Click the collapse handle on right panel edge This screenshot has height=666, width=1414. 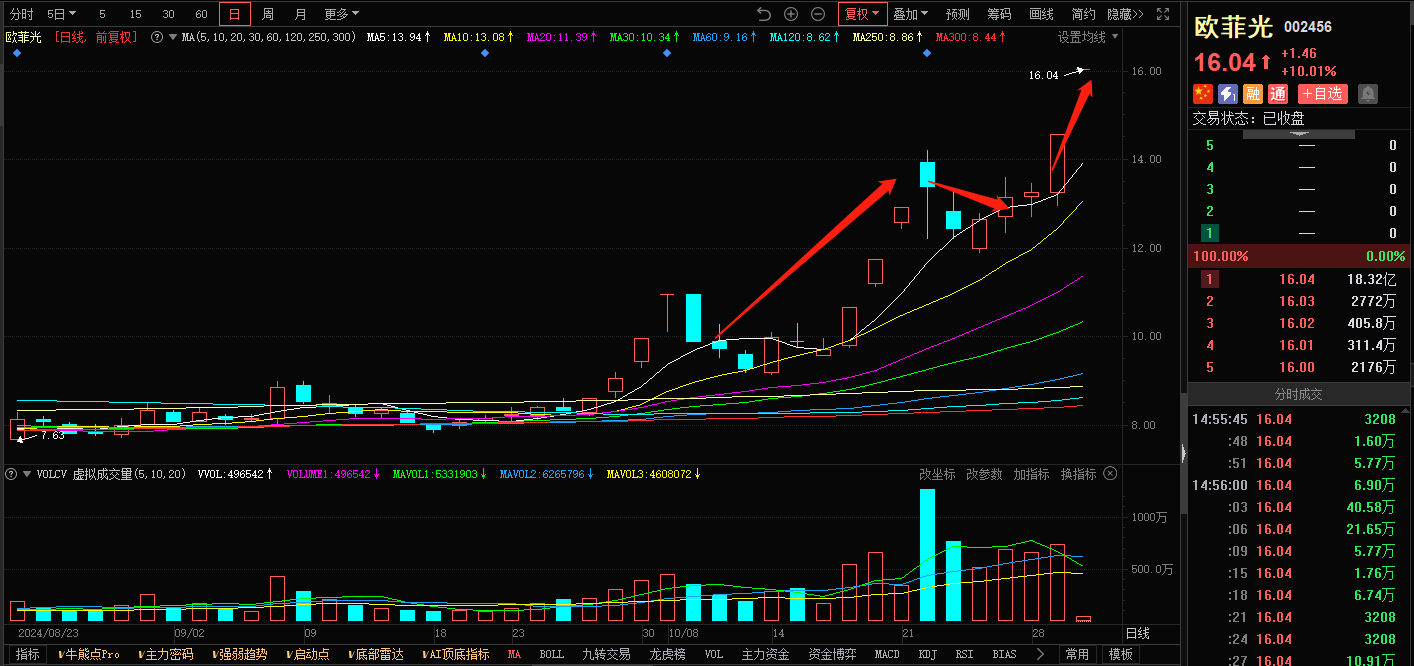1183,455
